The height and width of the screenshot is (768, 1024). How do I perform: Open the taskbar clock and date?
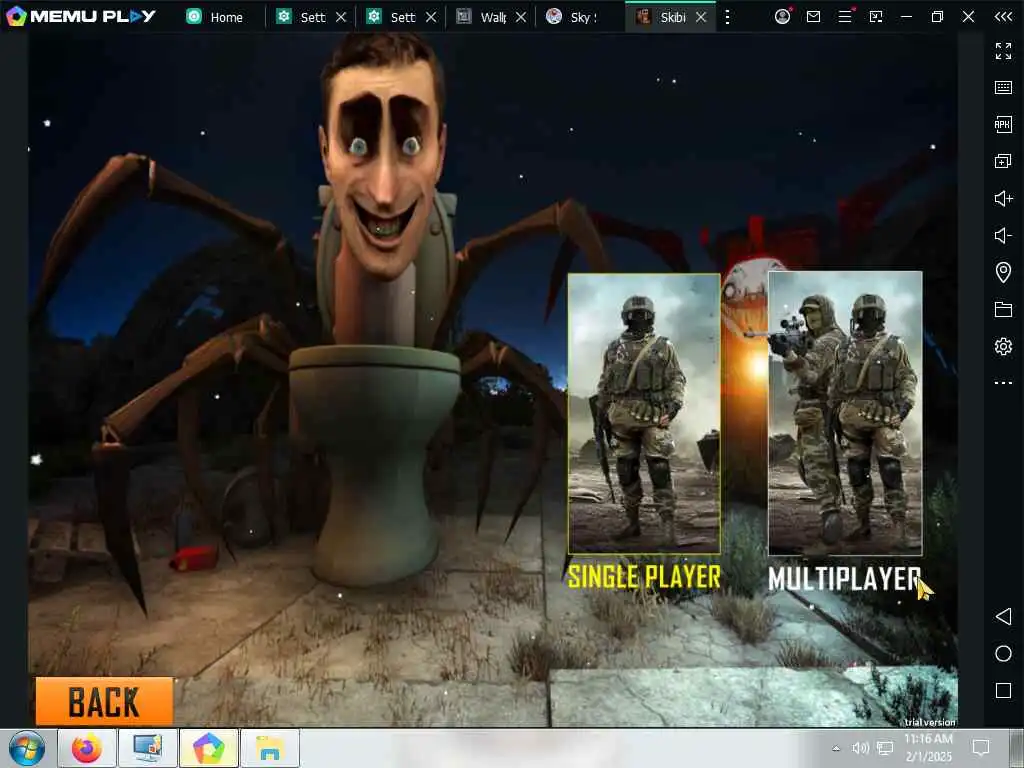click(x=928, y=748)
